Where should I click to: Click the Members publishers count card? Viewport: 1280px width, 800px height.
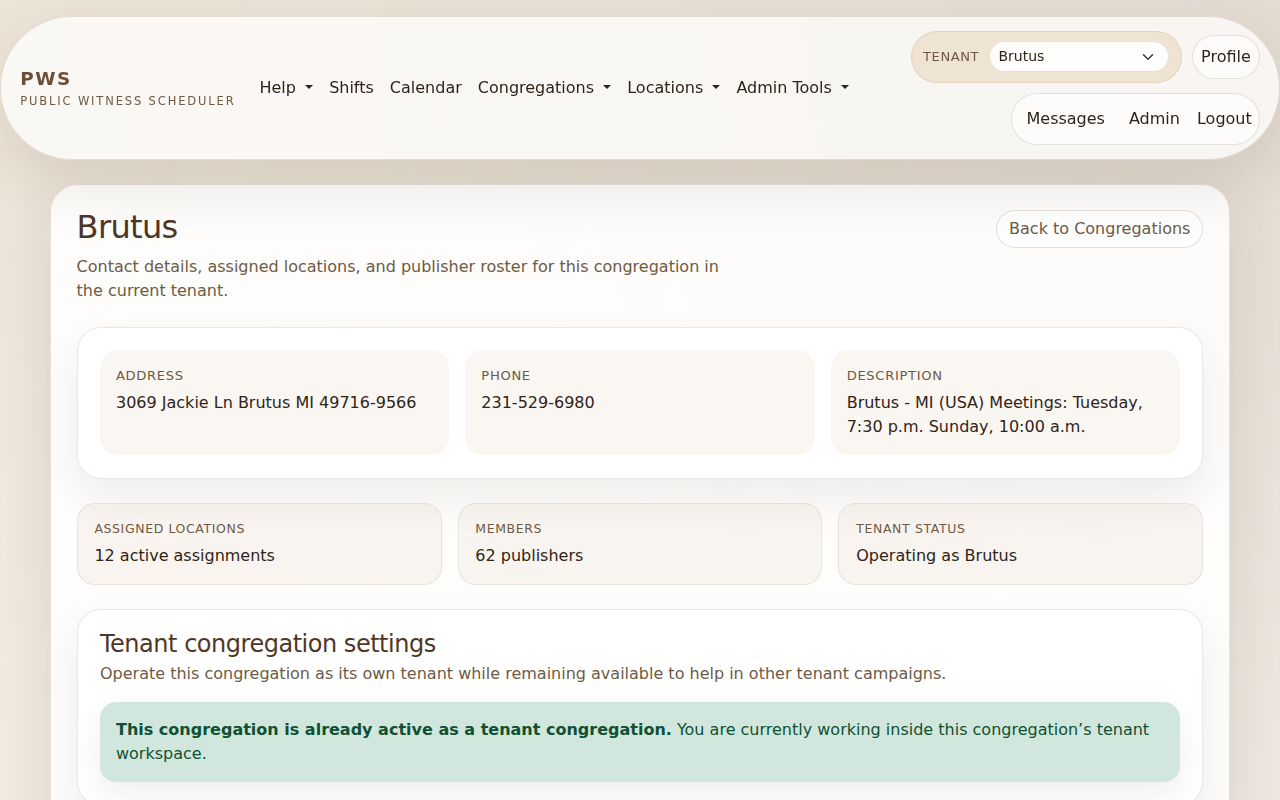639,544
